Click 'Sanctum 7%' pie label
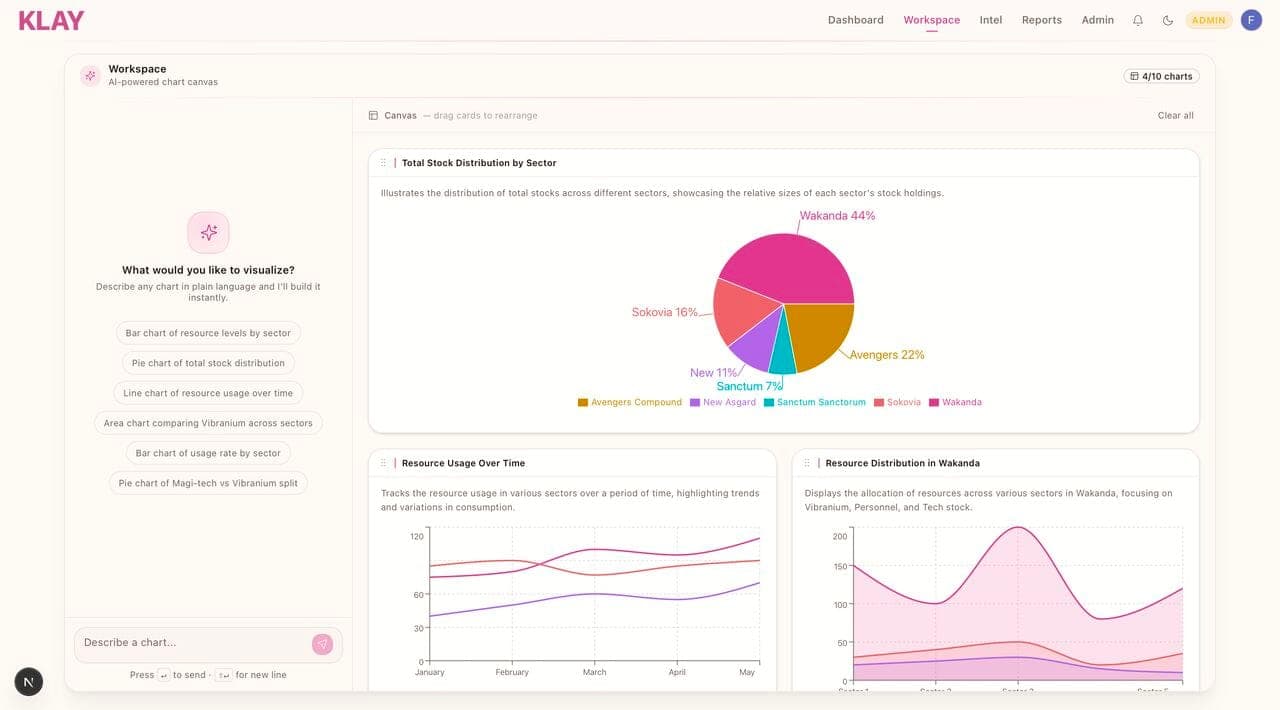This screenshot has width=1280, height=710. (750, 386)
